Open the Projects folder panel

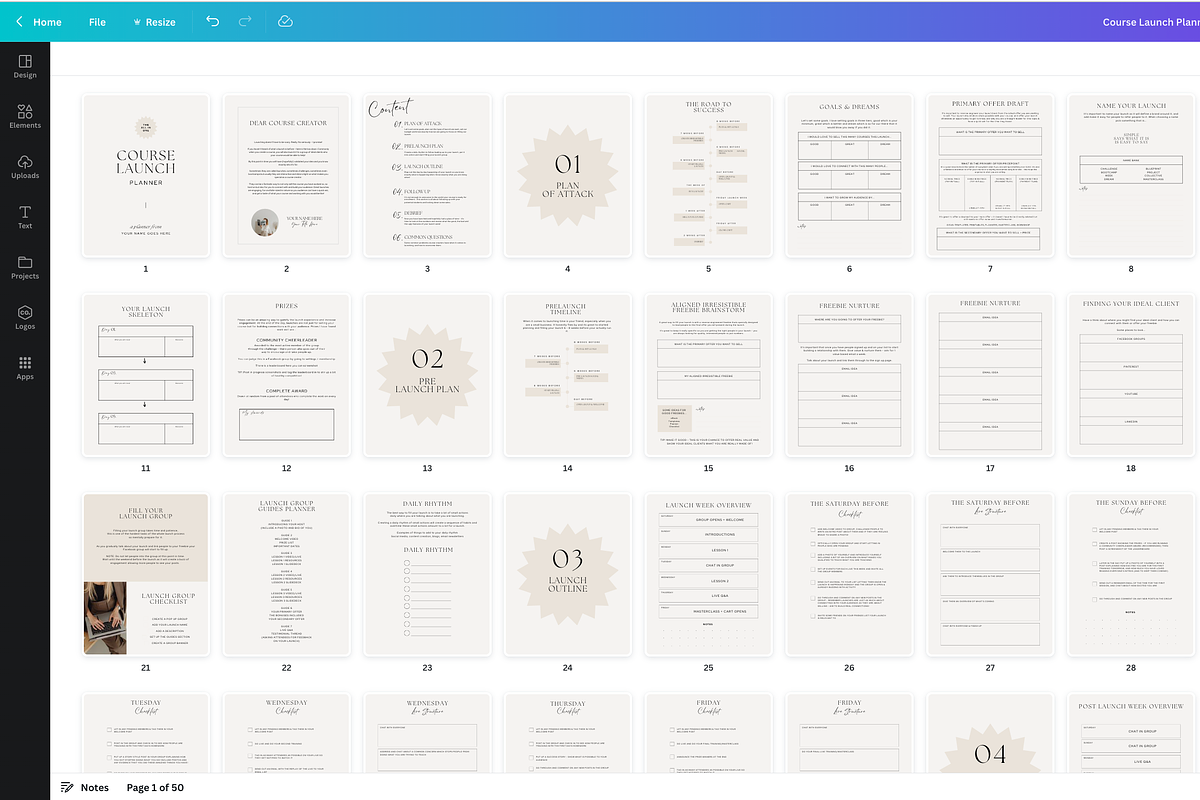(25, 267)
